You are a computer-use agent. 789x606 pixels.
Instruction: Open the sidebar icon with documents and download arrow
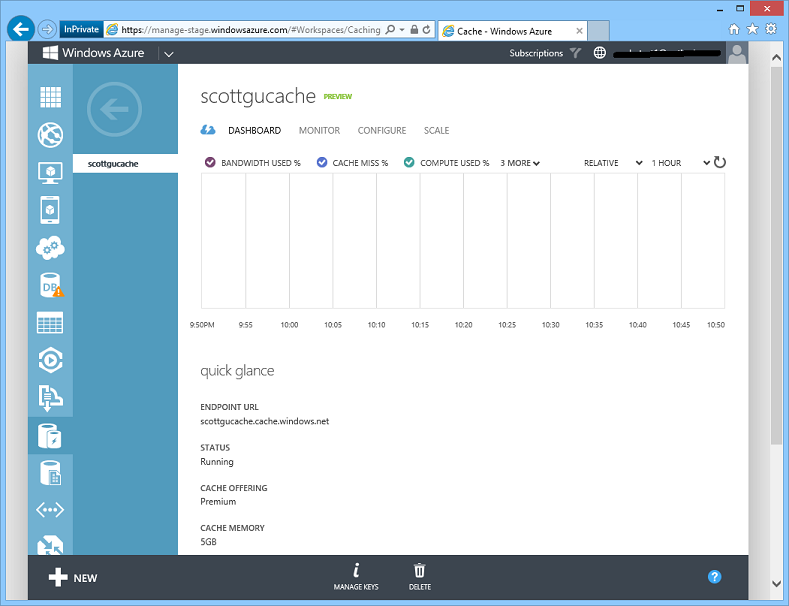(x=50, y=398)
